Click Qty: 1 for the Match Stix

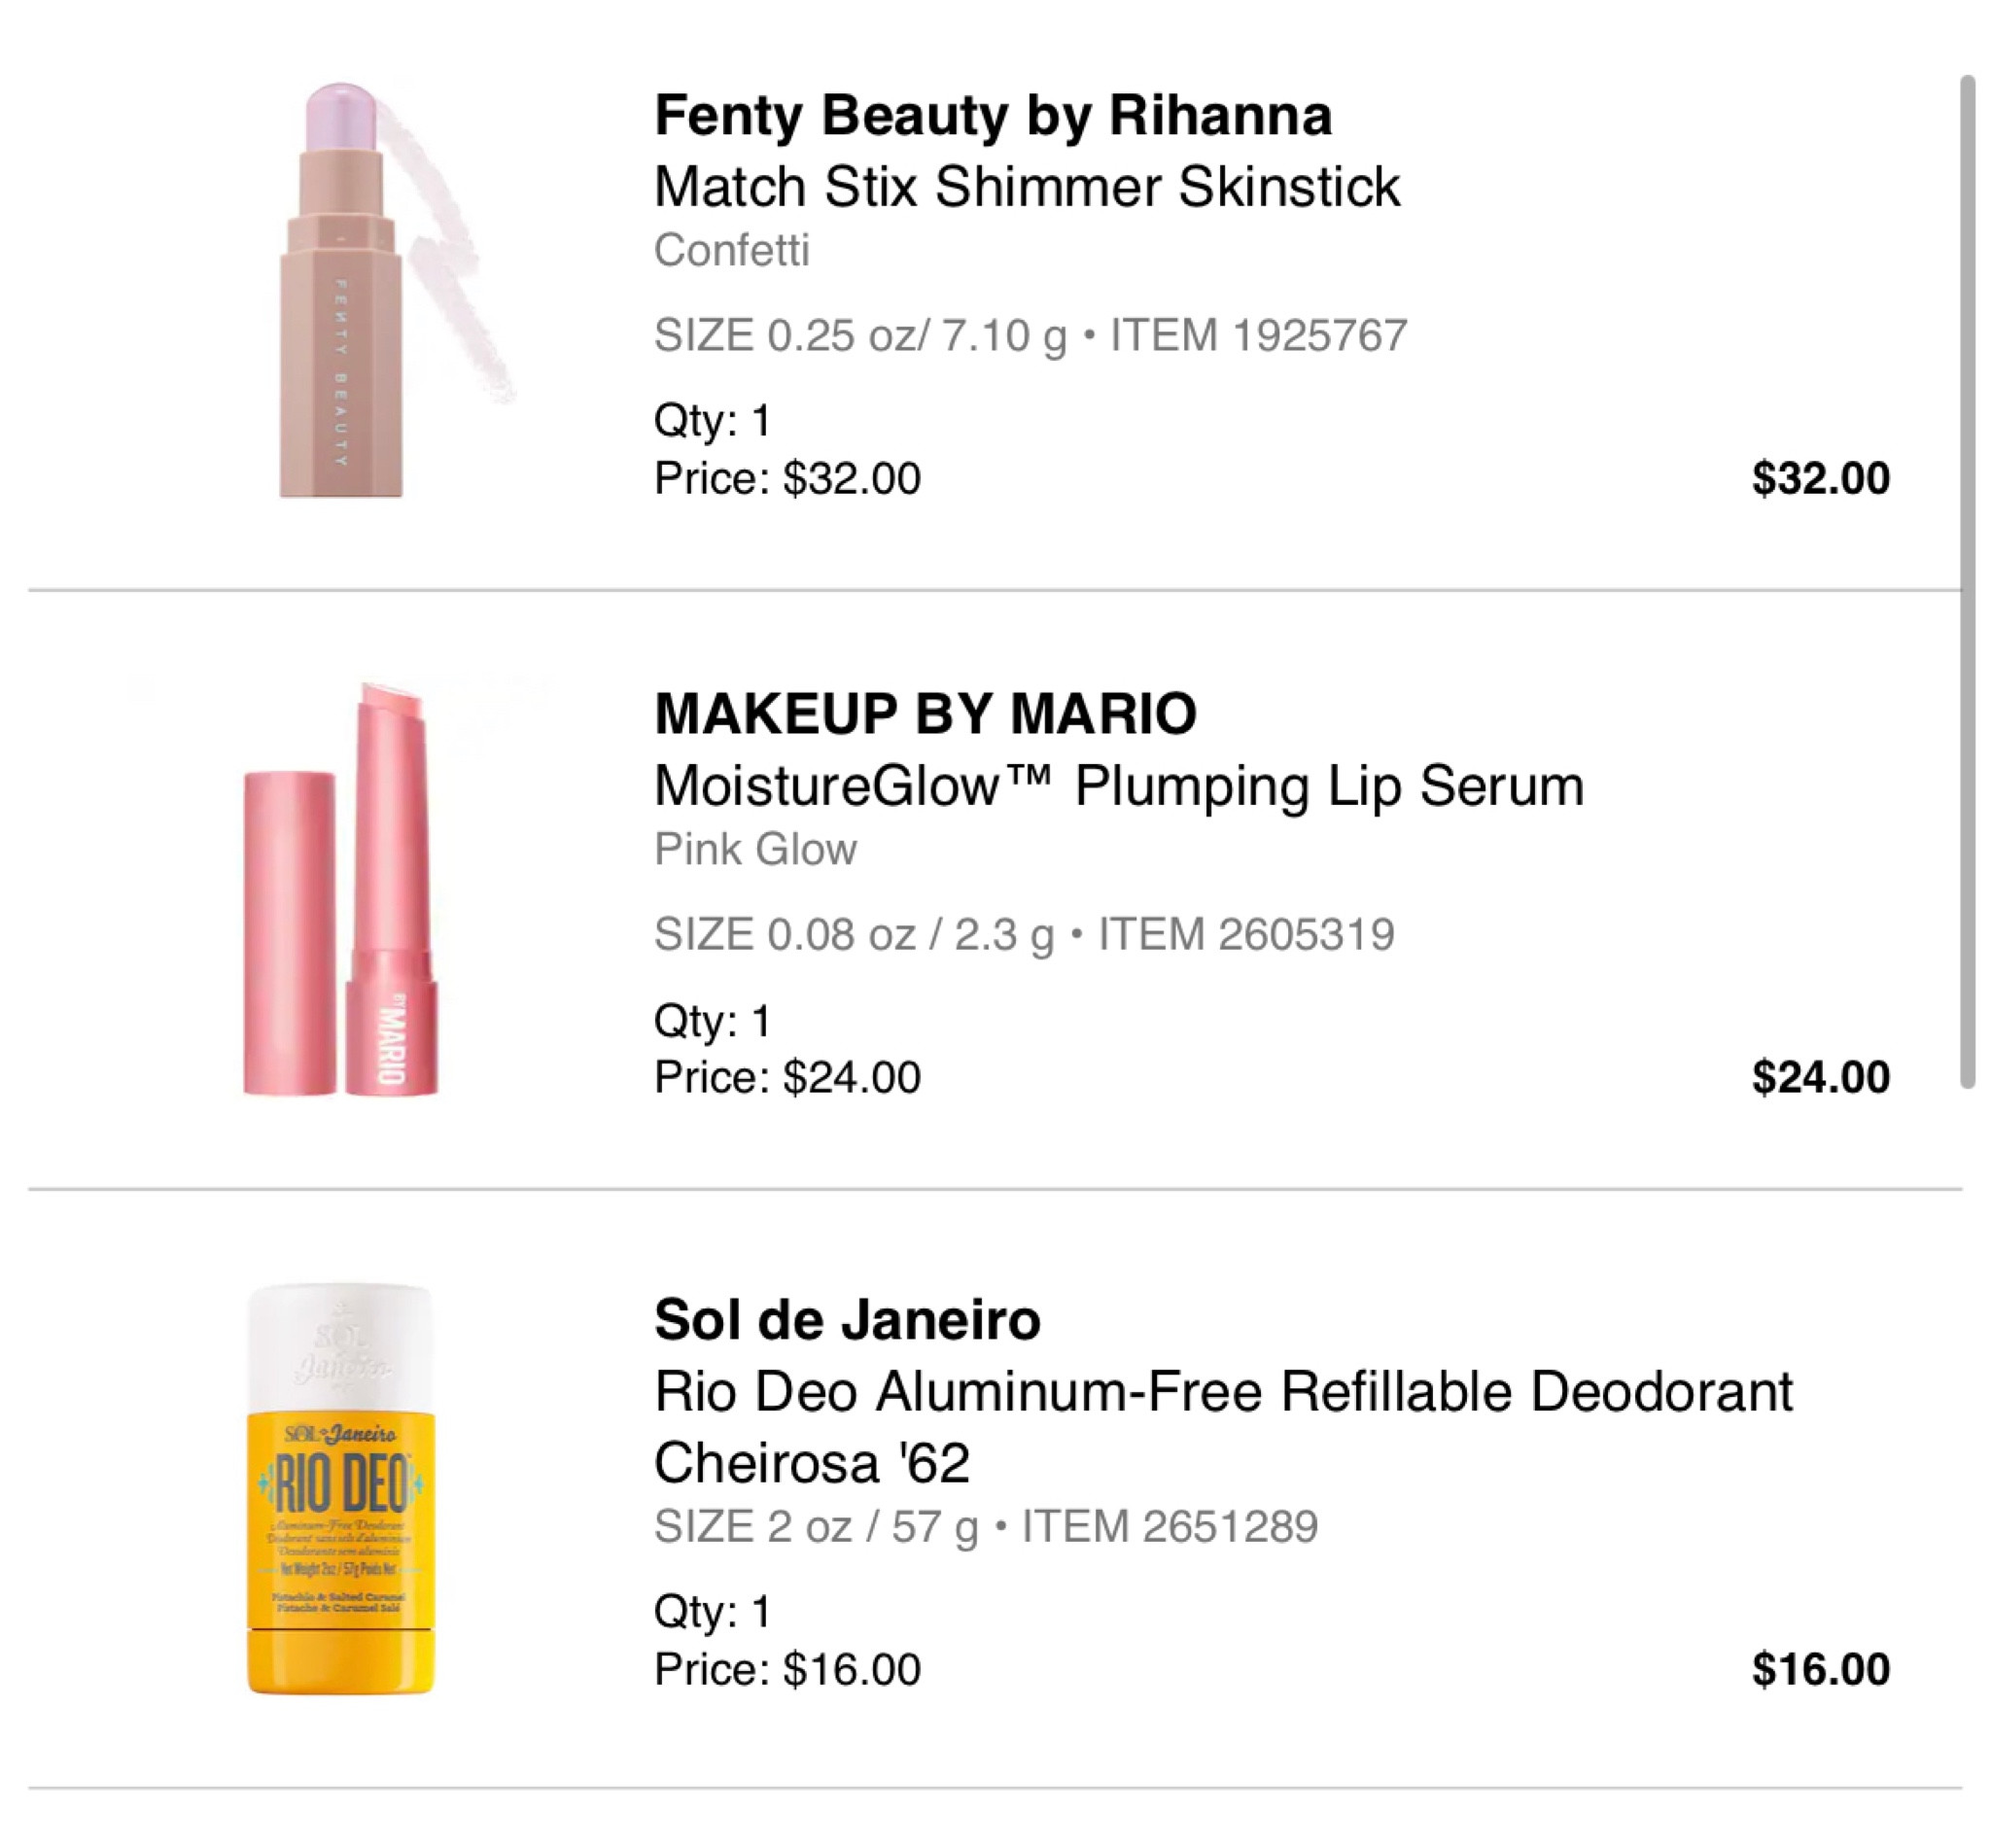tap(715, 420)
